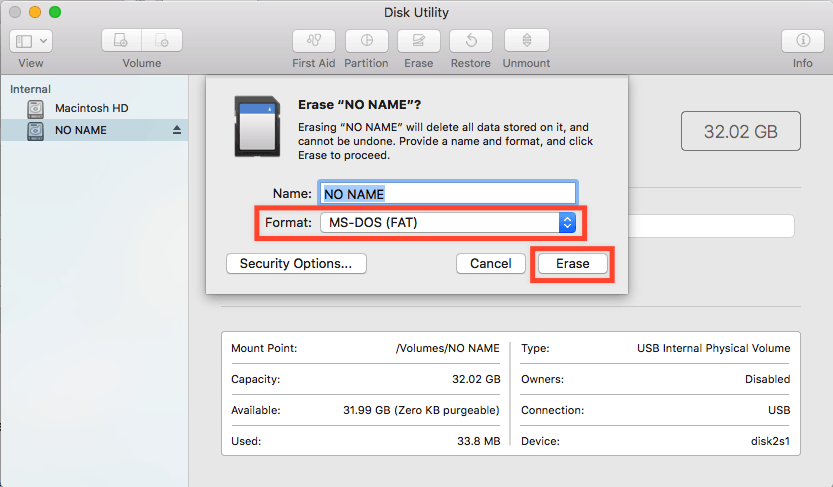
Task: Click the Unmount toolbar icon
Action: (x=526, y=41)
